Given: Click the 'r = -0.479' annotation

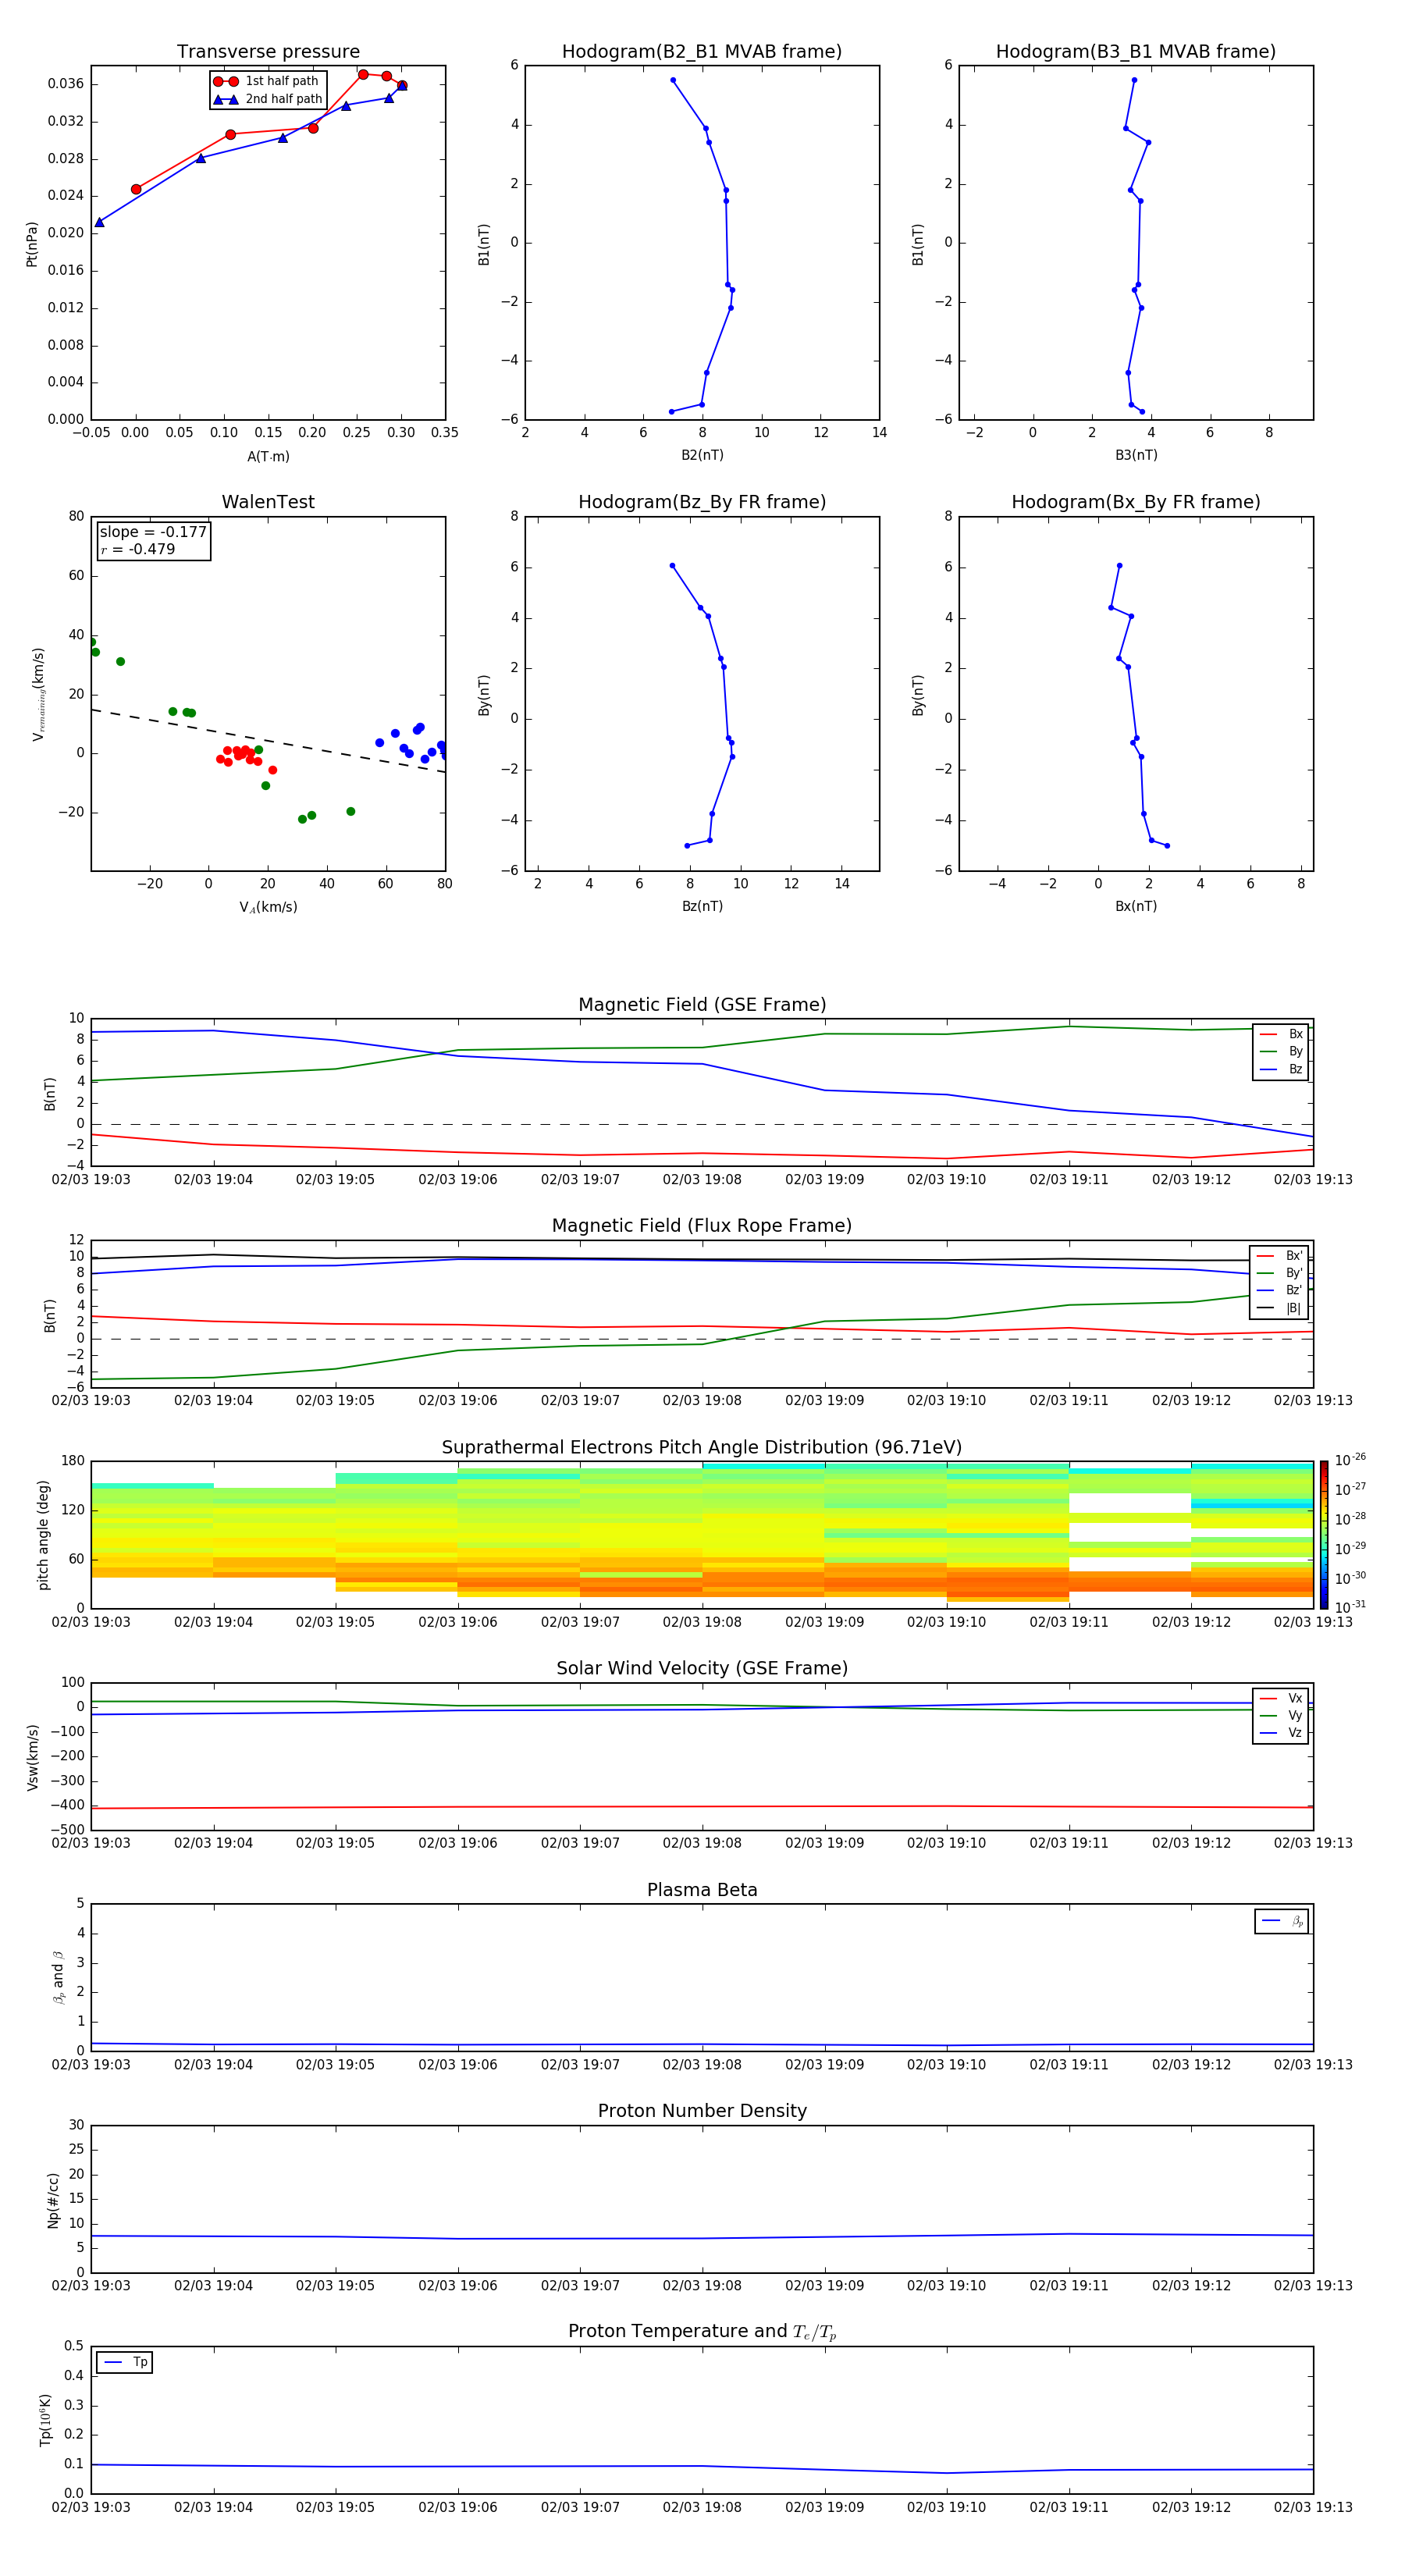Looking at the screenshot, I should pos(138,549).
